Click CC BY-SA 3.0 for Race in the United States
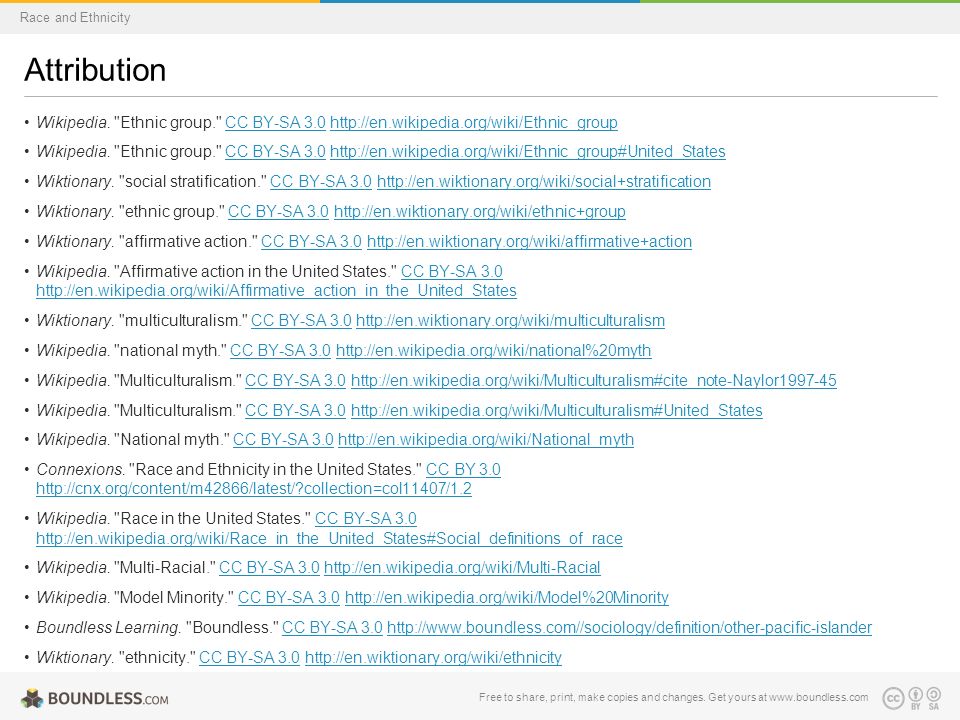 coord(366,519)
